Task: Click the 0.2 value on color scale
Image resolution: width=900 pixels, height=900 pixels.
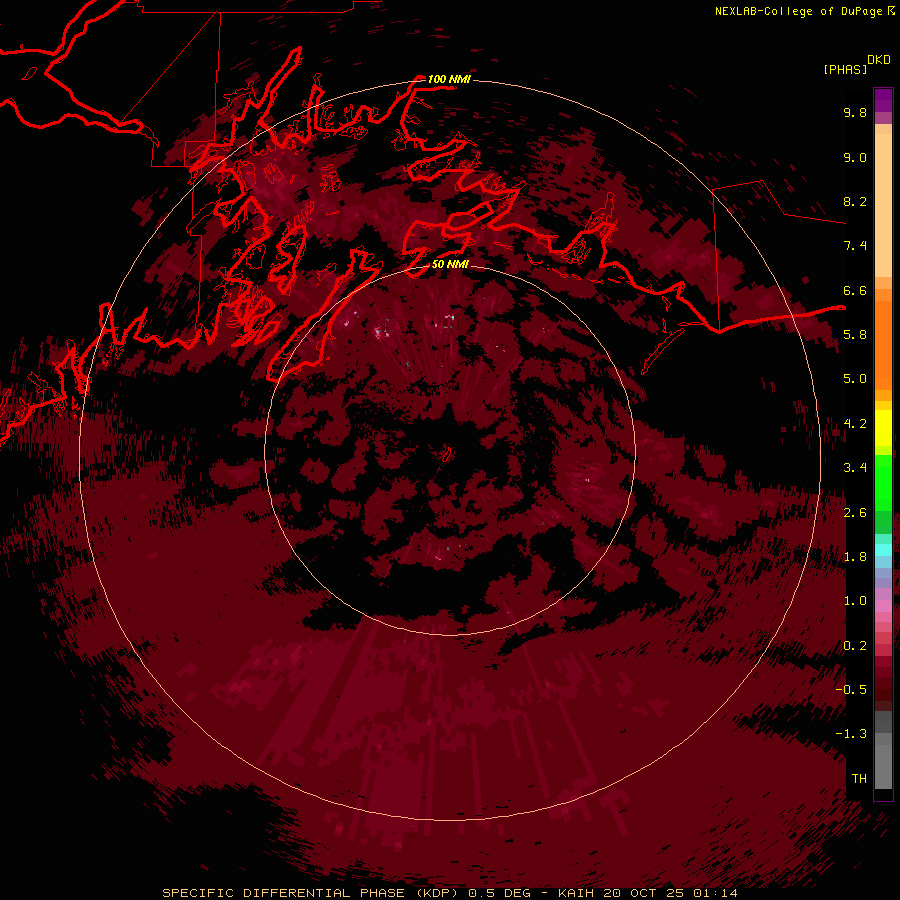Action: pos(855,646)
